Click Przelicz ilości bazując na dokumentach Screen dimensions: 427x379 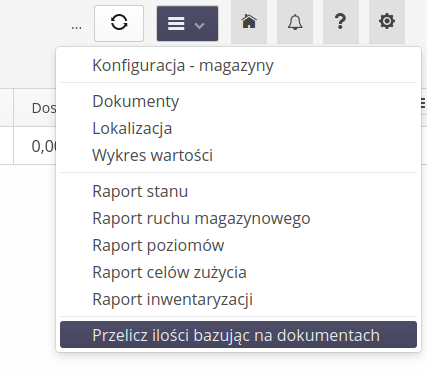(x=238, y=335)
